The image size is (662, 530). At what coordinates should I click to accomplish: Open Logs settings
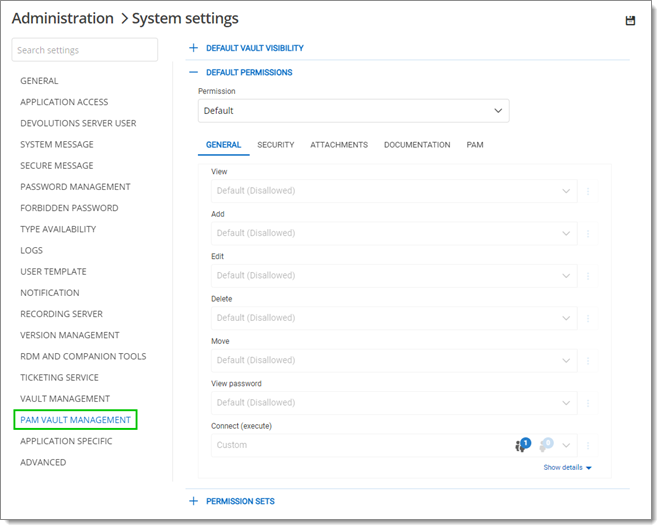click(x=32, y=250)
